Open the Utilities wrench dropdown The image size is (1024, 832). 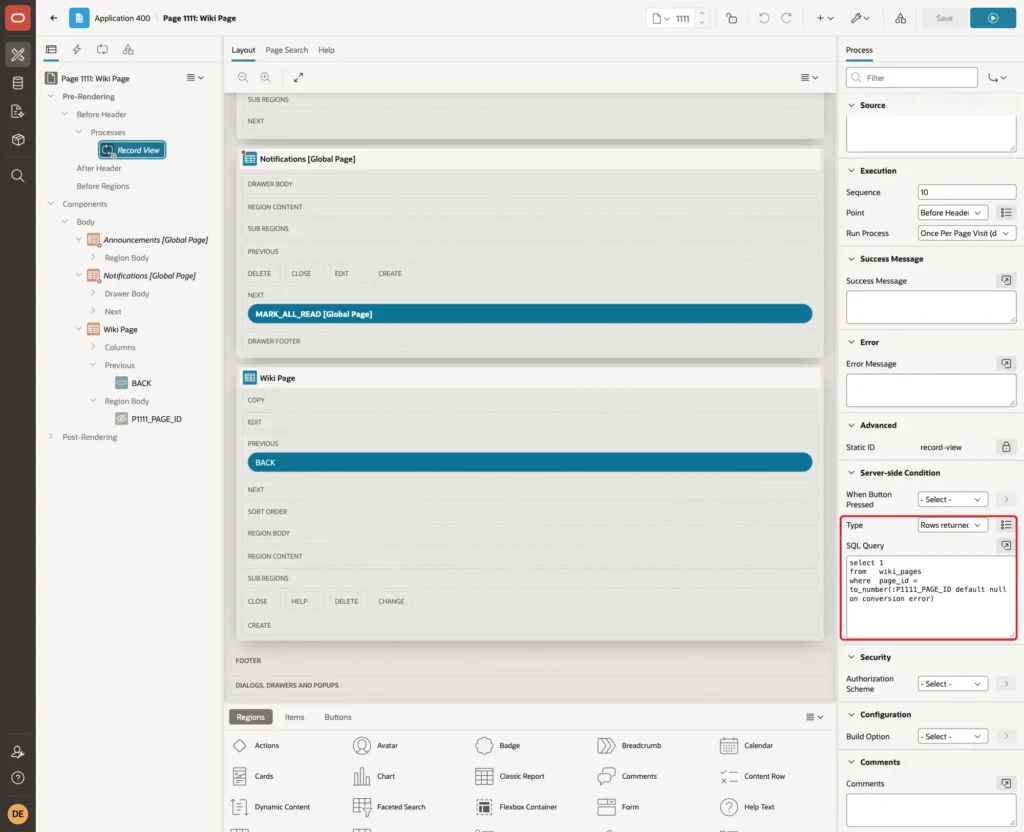(860, 18)
